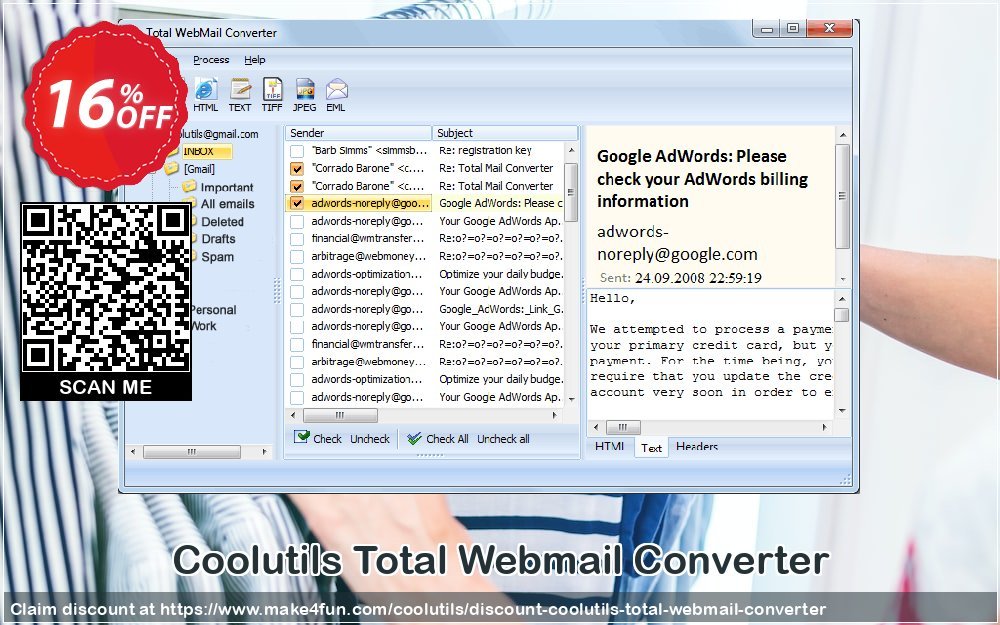
Task: Tick the first financial@wmtransfer checkbox
Action: tap(297, 239)
